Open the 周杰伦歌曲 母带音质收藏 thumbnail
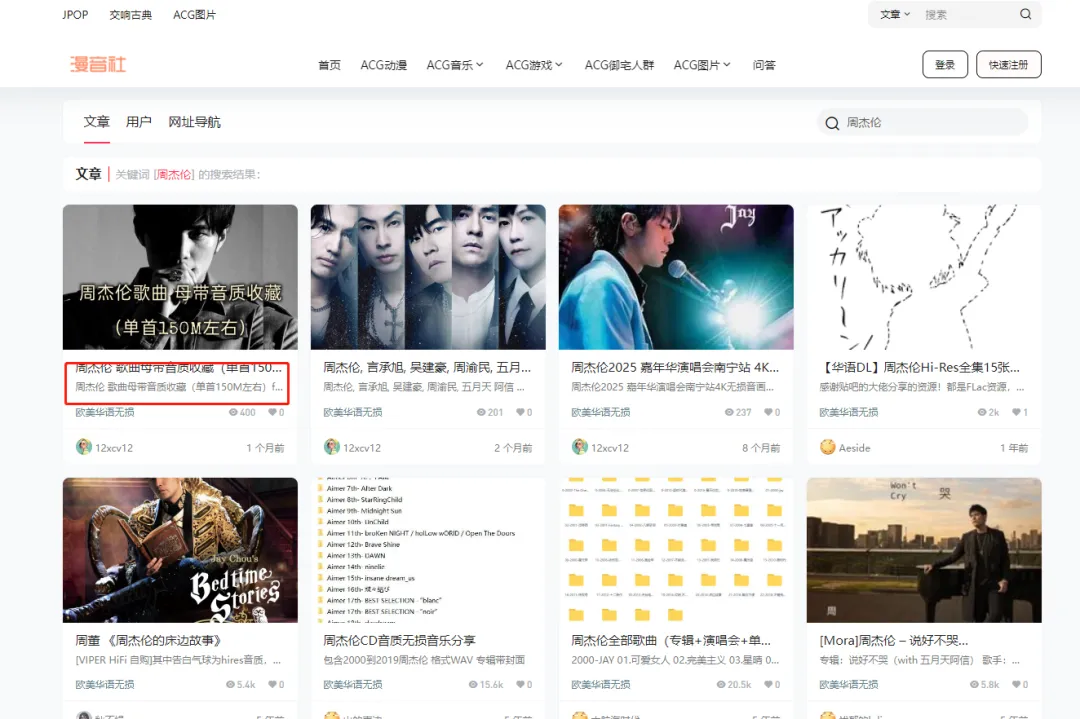1080x719 pixels. pos(180,277)
